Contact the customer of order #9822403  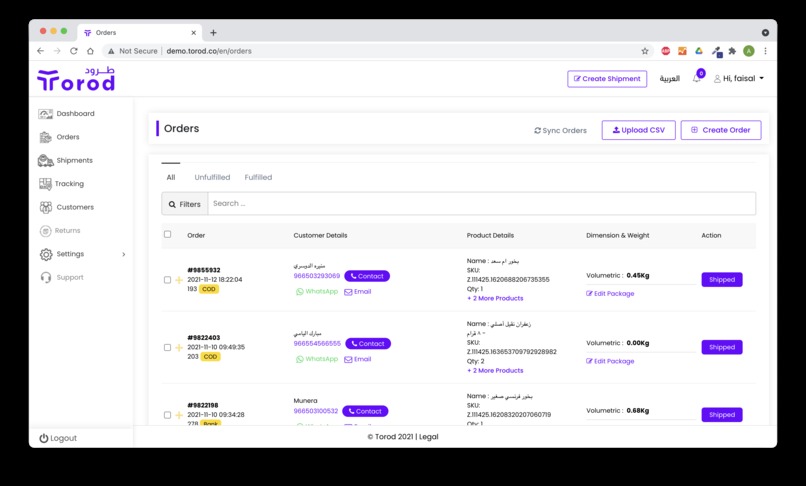coord(368,344)
